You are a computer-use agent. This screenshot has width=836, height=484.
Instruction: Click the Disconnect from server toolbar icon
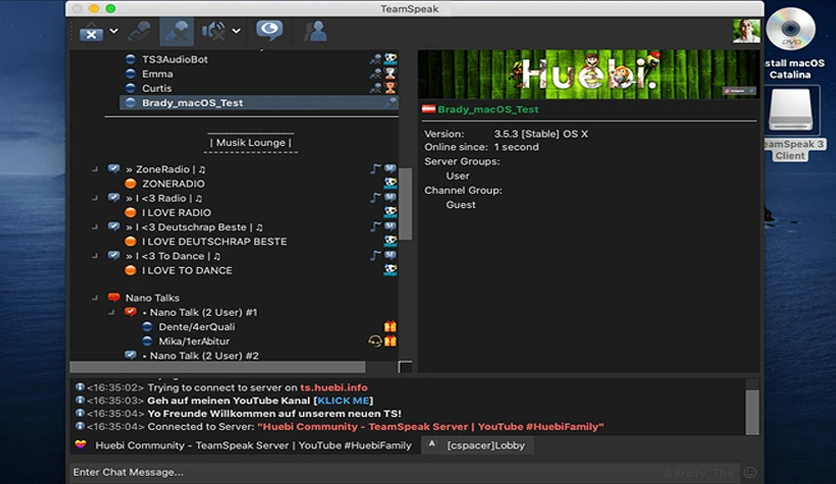pyautogui.click(x=91, y=32)
